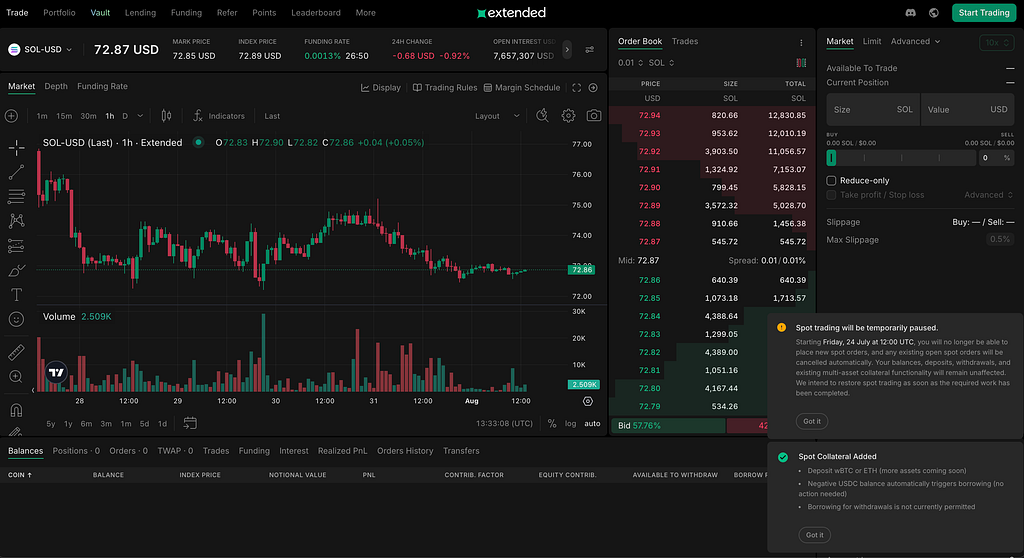1024x558 pixels.
Task: Select the crosshair cursor tool
Action: [16, 147]
